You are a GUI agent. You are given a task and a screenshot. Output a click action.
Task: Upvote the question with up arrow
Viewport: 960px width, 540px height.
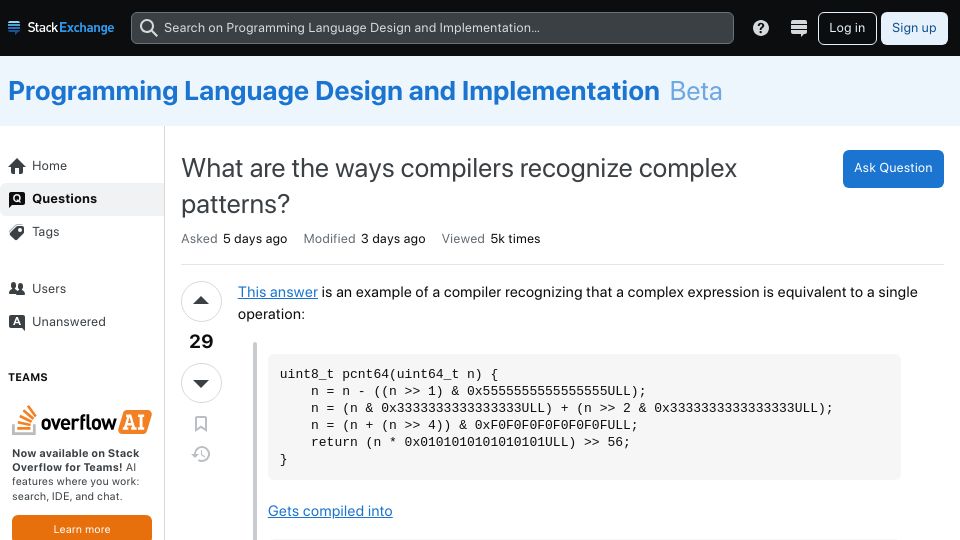[201, 301]
